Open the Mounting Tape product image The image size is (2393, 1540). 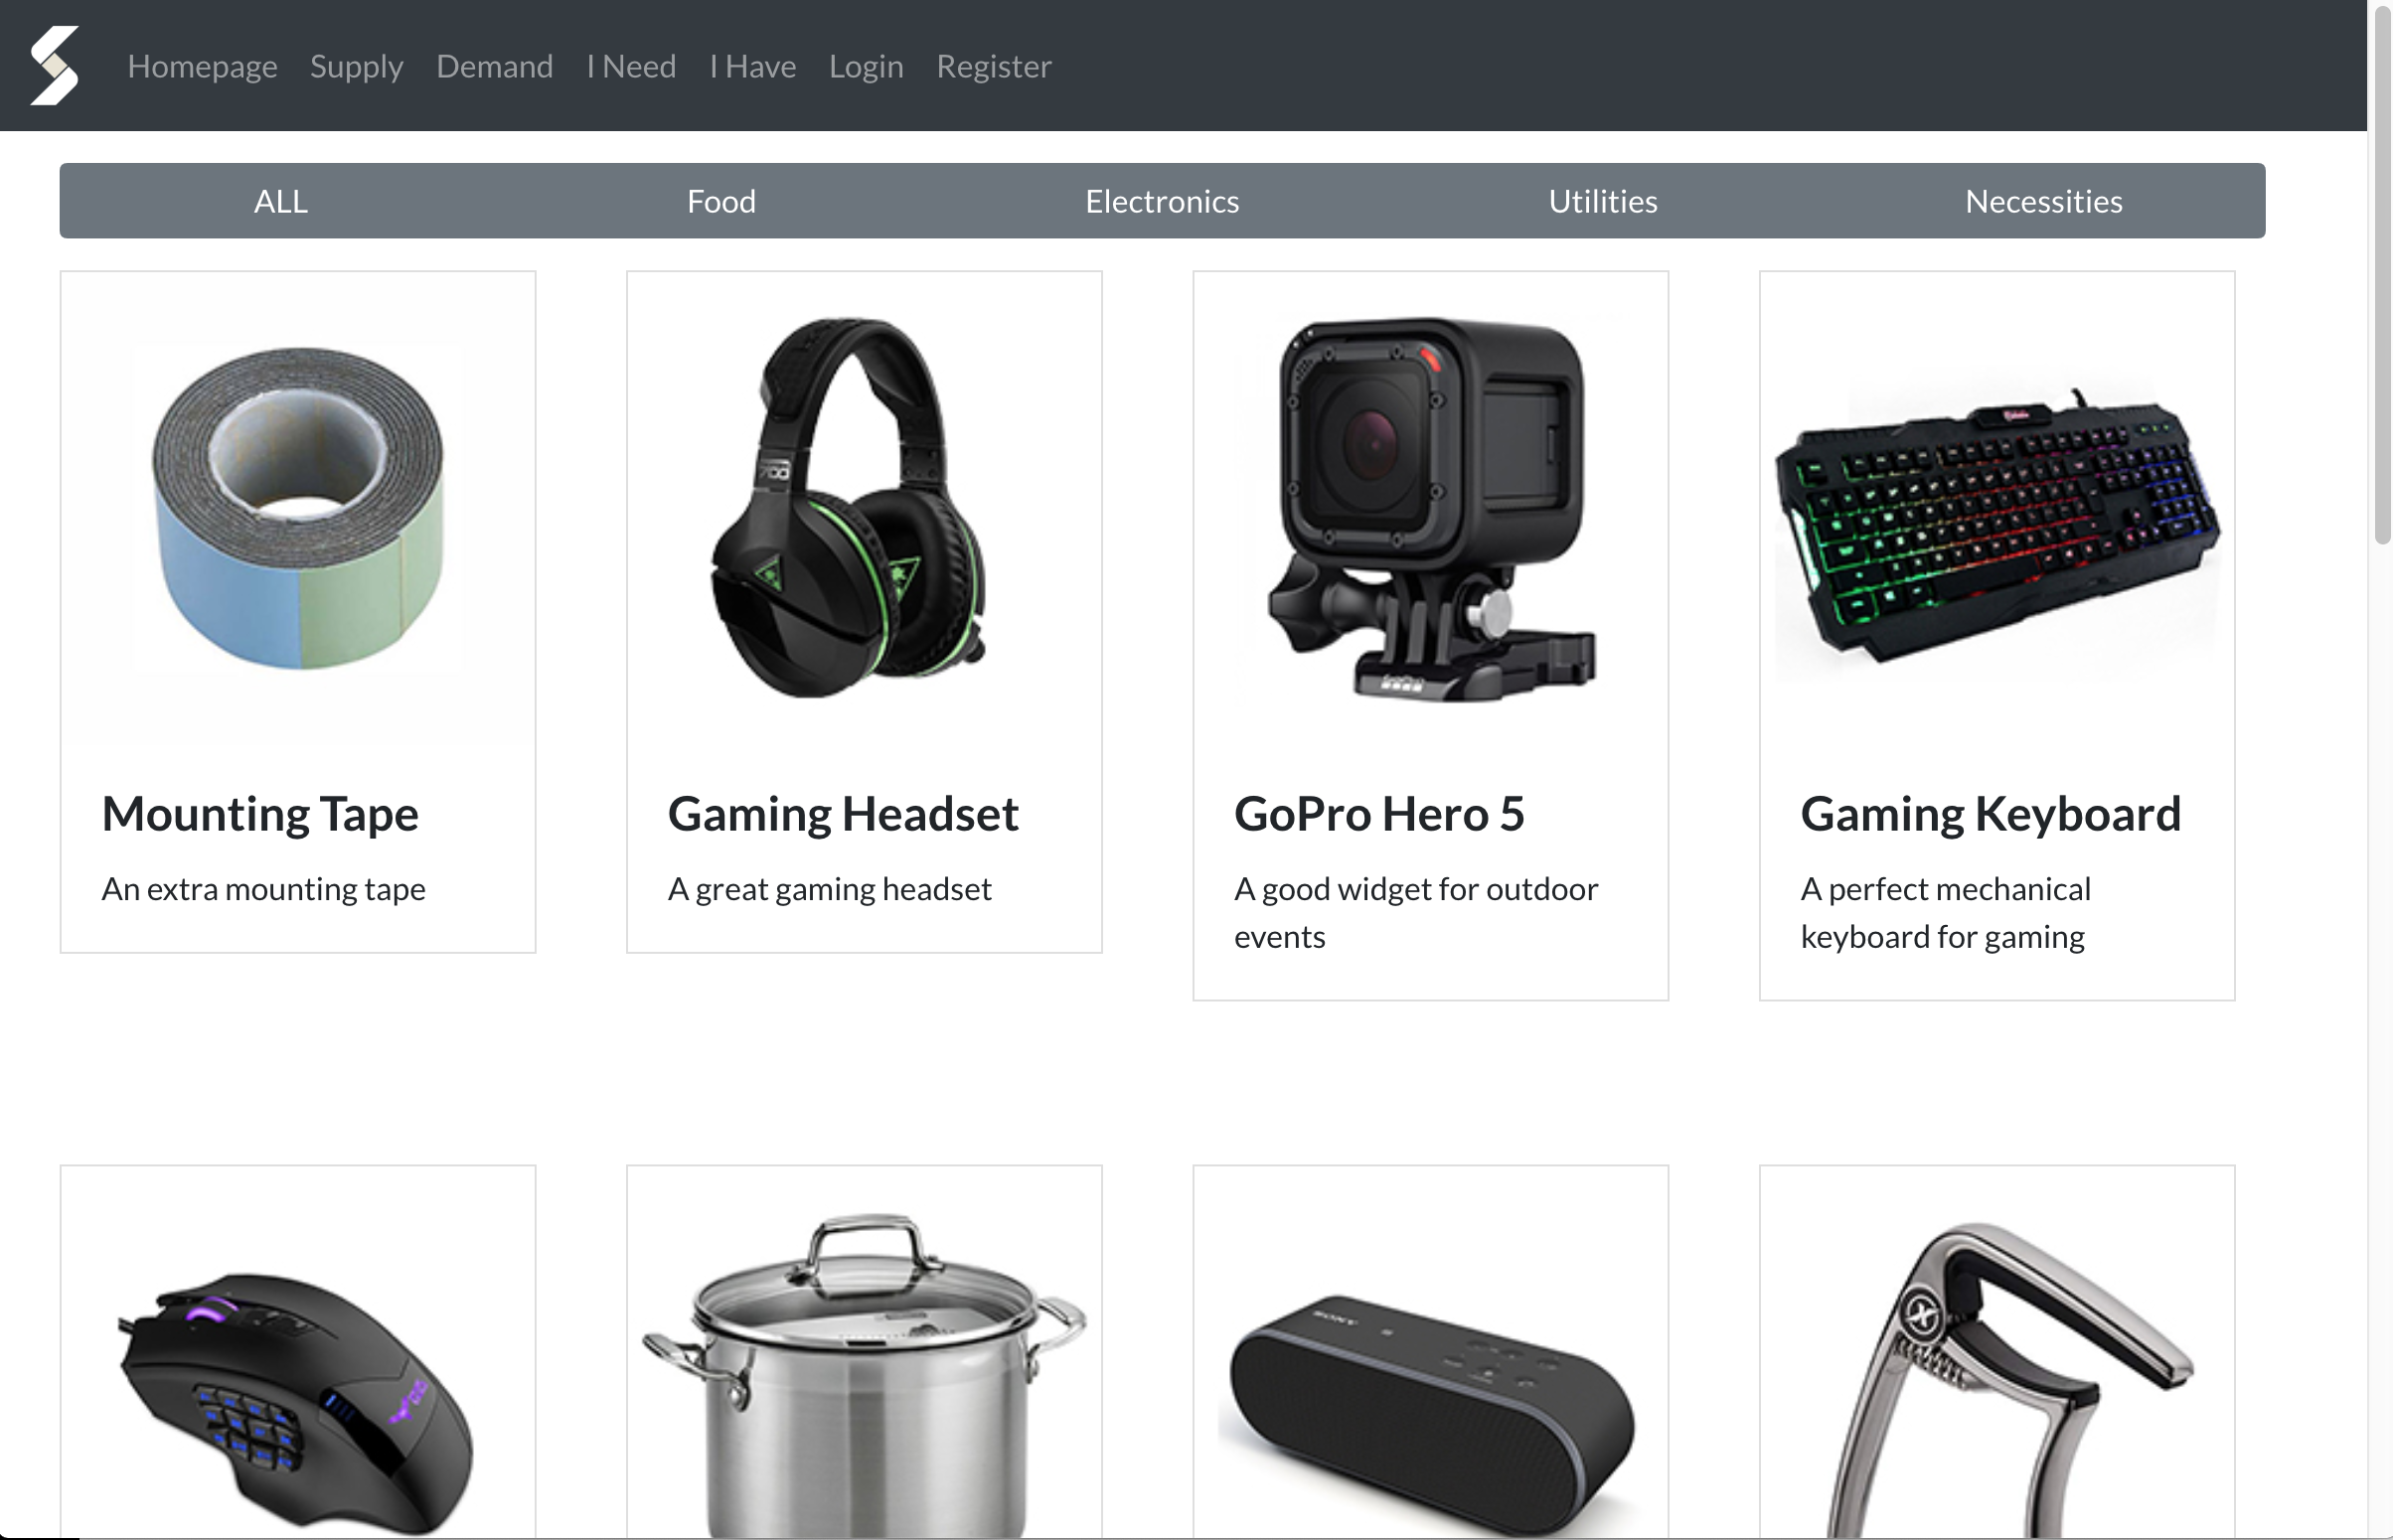(x=298, y=508)
